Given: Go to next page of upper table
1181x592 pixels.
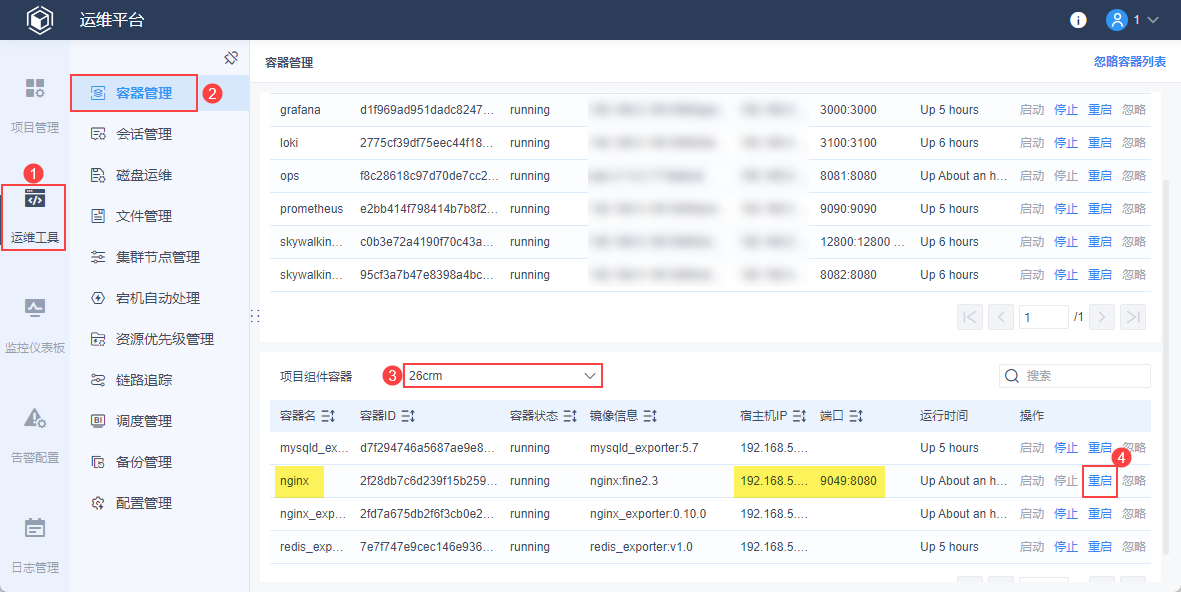Looking at the screenshot, I should (1102, 317).
